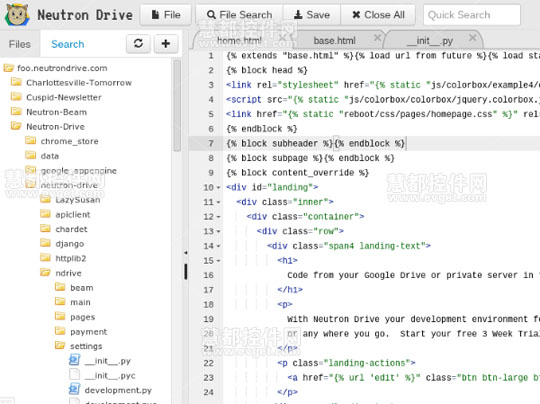Click development.py Python file icon

pyautogui.click(x=74, y=390)
